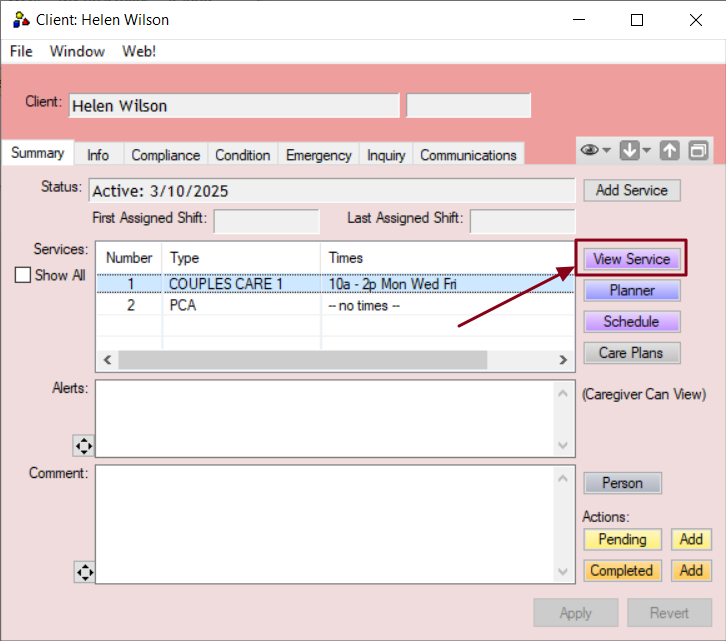Switch to the Communications tab
Viewport: 726px width, 641px height.
(x=468, y=155)
